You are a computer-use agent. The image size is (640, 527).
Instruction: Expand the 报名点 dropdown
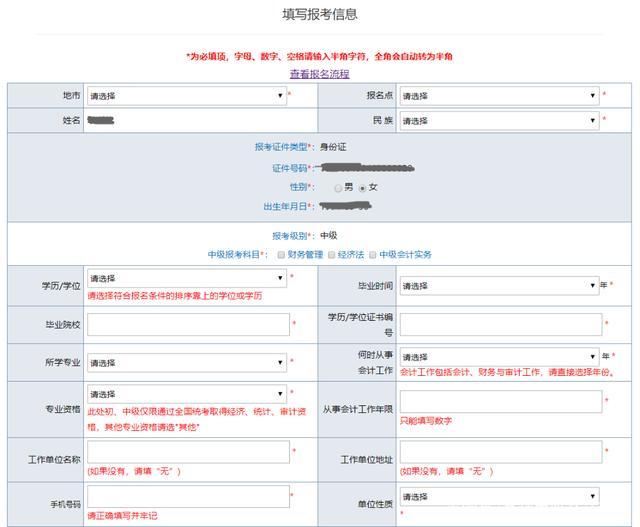click(499, 96)
